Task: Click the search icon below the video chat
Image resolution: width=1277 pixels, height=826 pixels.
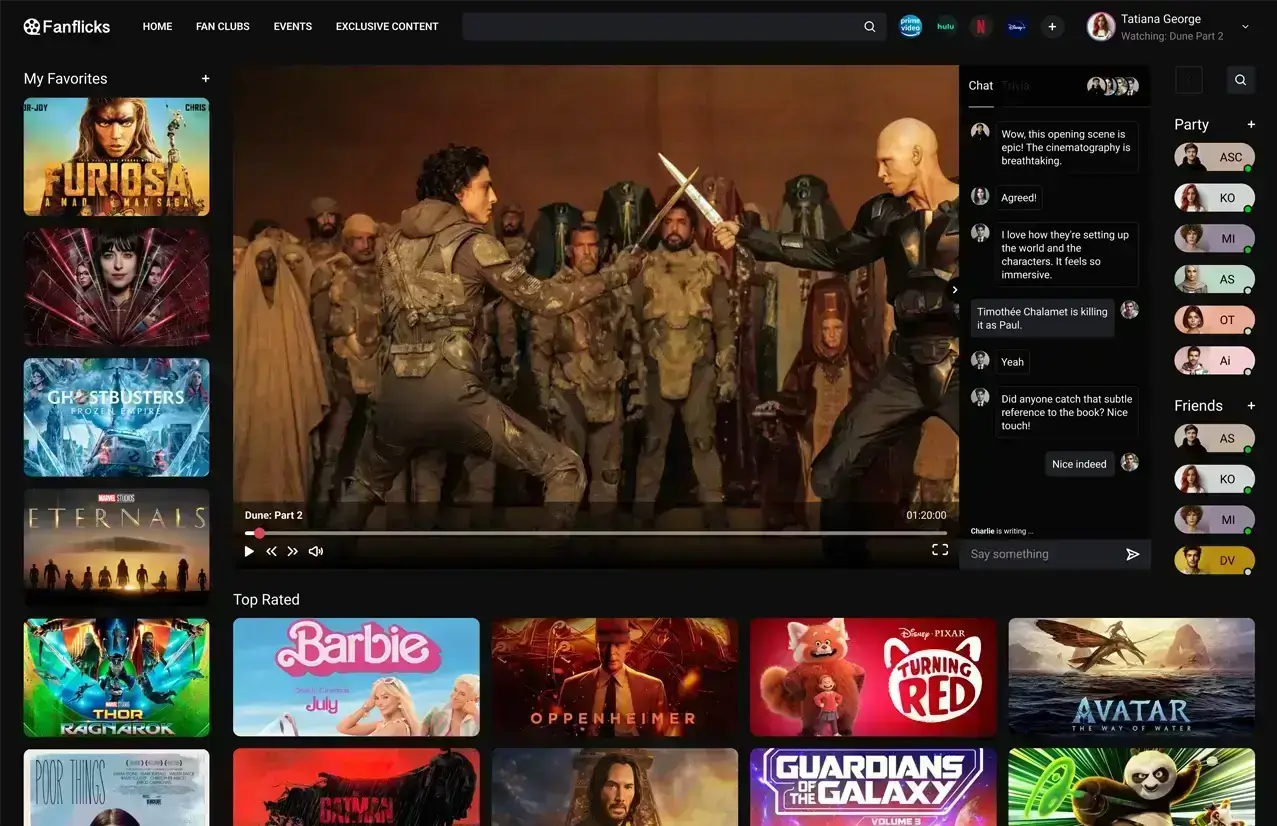Action: click(1240, 79)
